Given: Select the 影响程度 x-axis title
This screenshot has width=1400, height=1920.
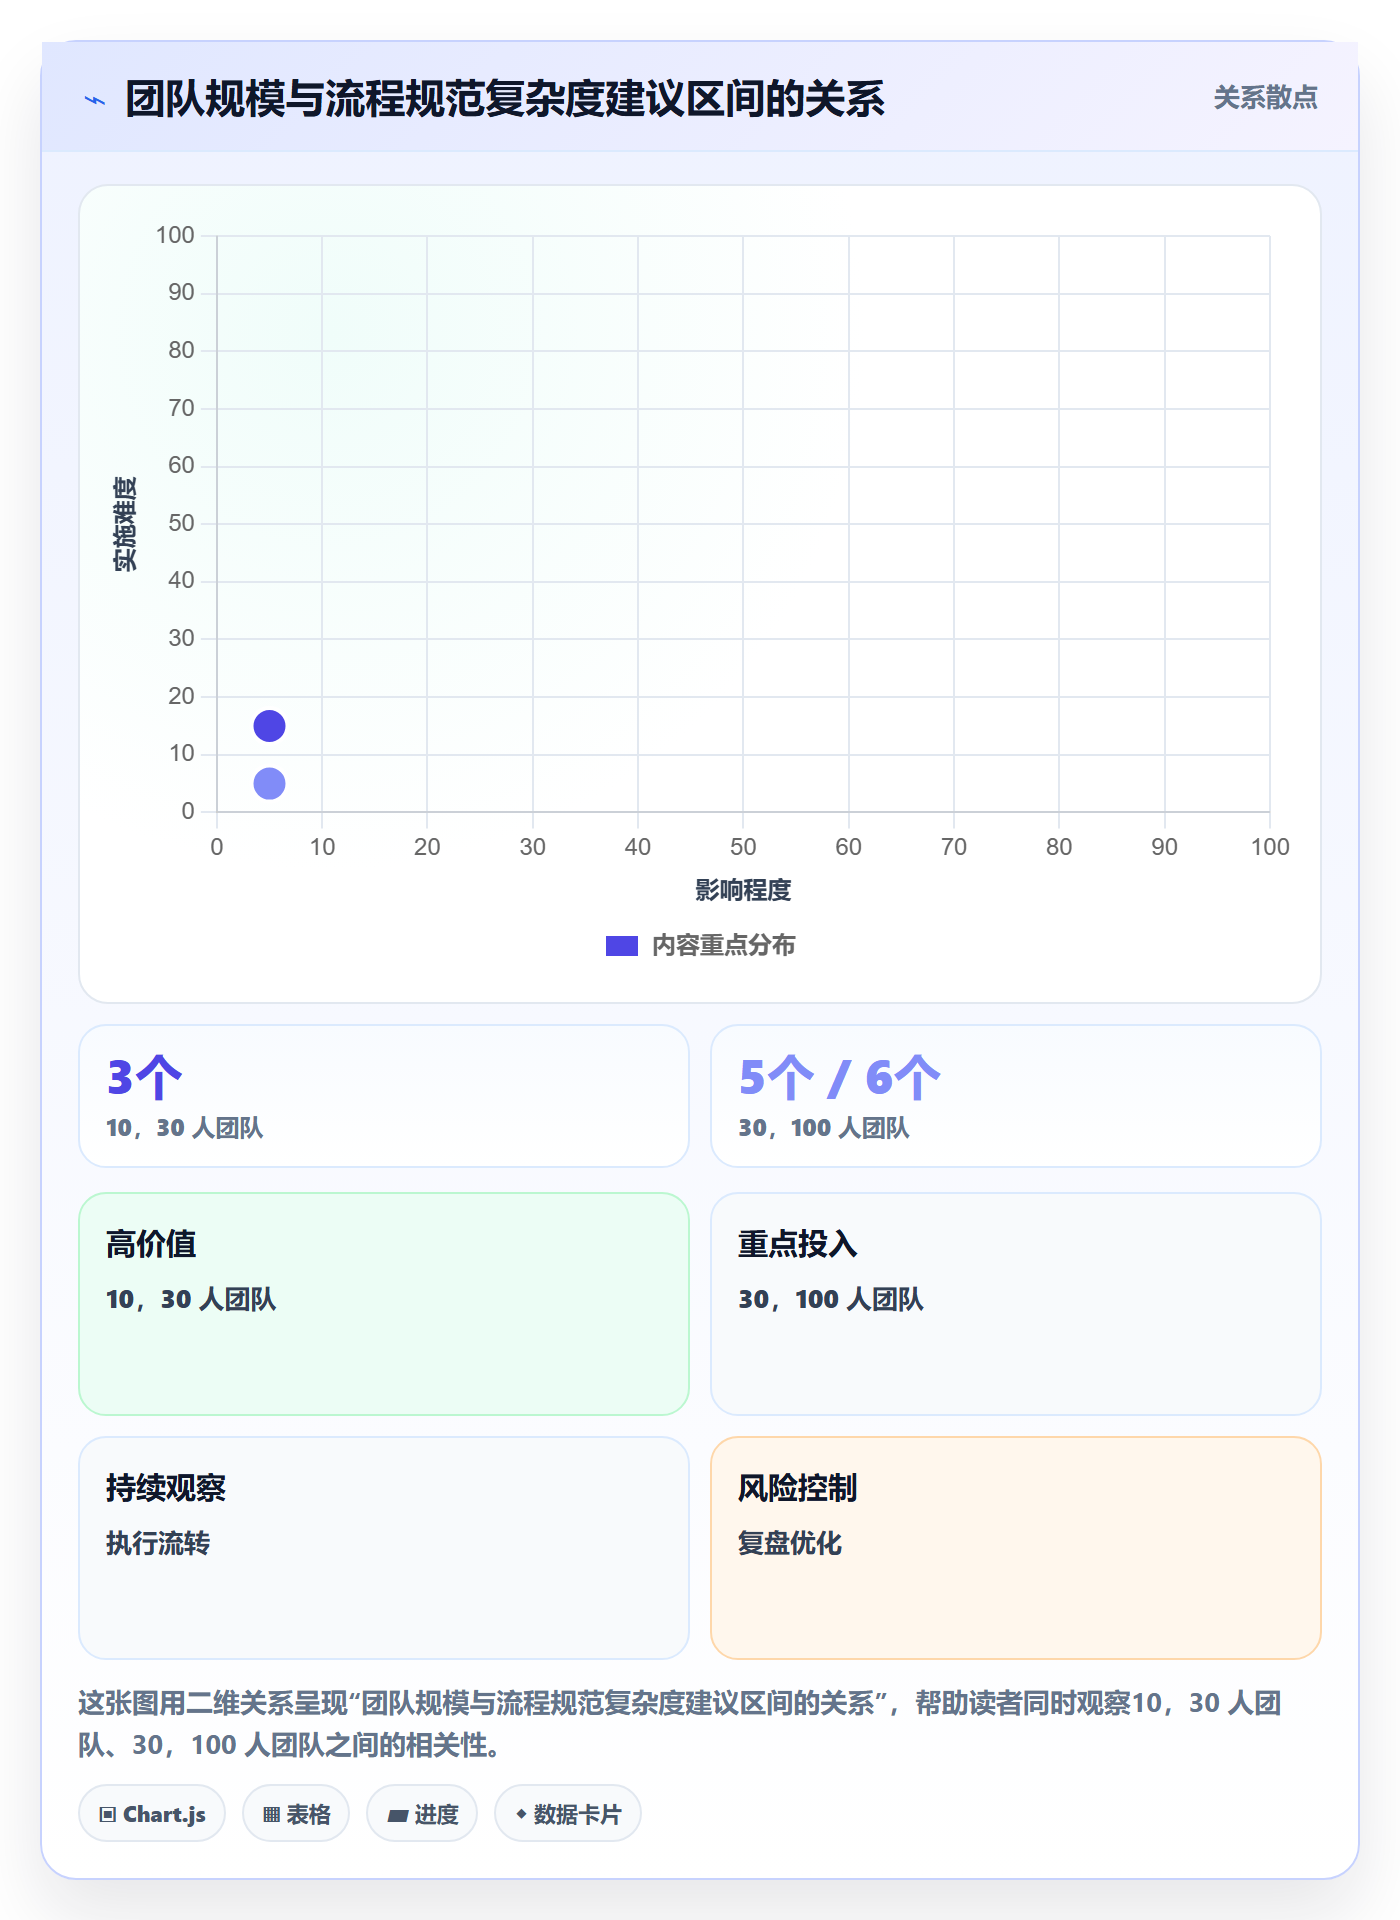Looking at the screenshot, I should (743, 890).
